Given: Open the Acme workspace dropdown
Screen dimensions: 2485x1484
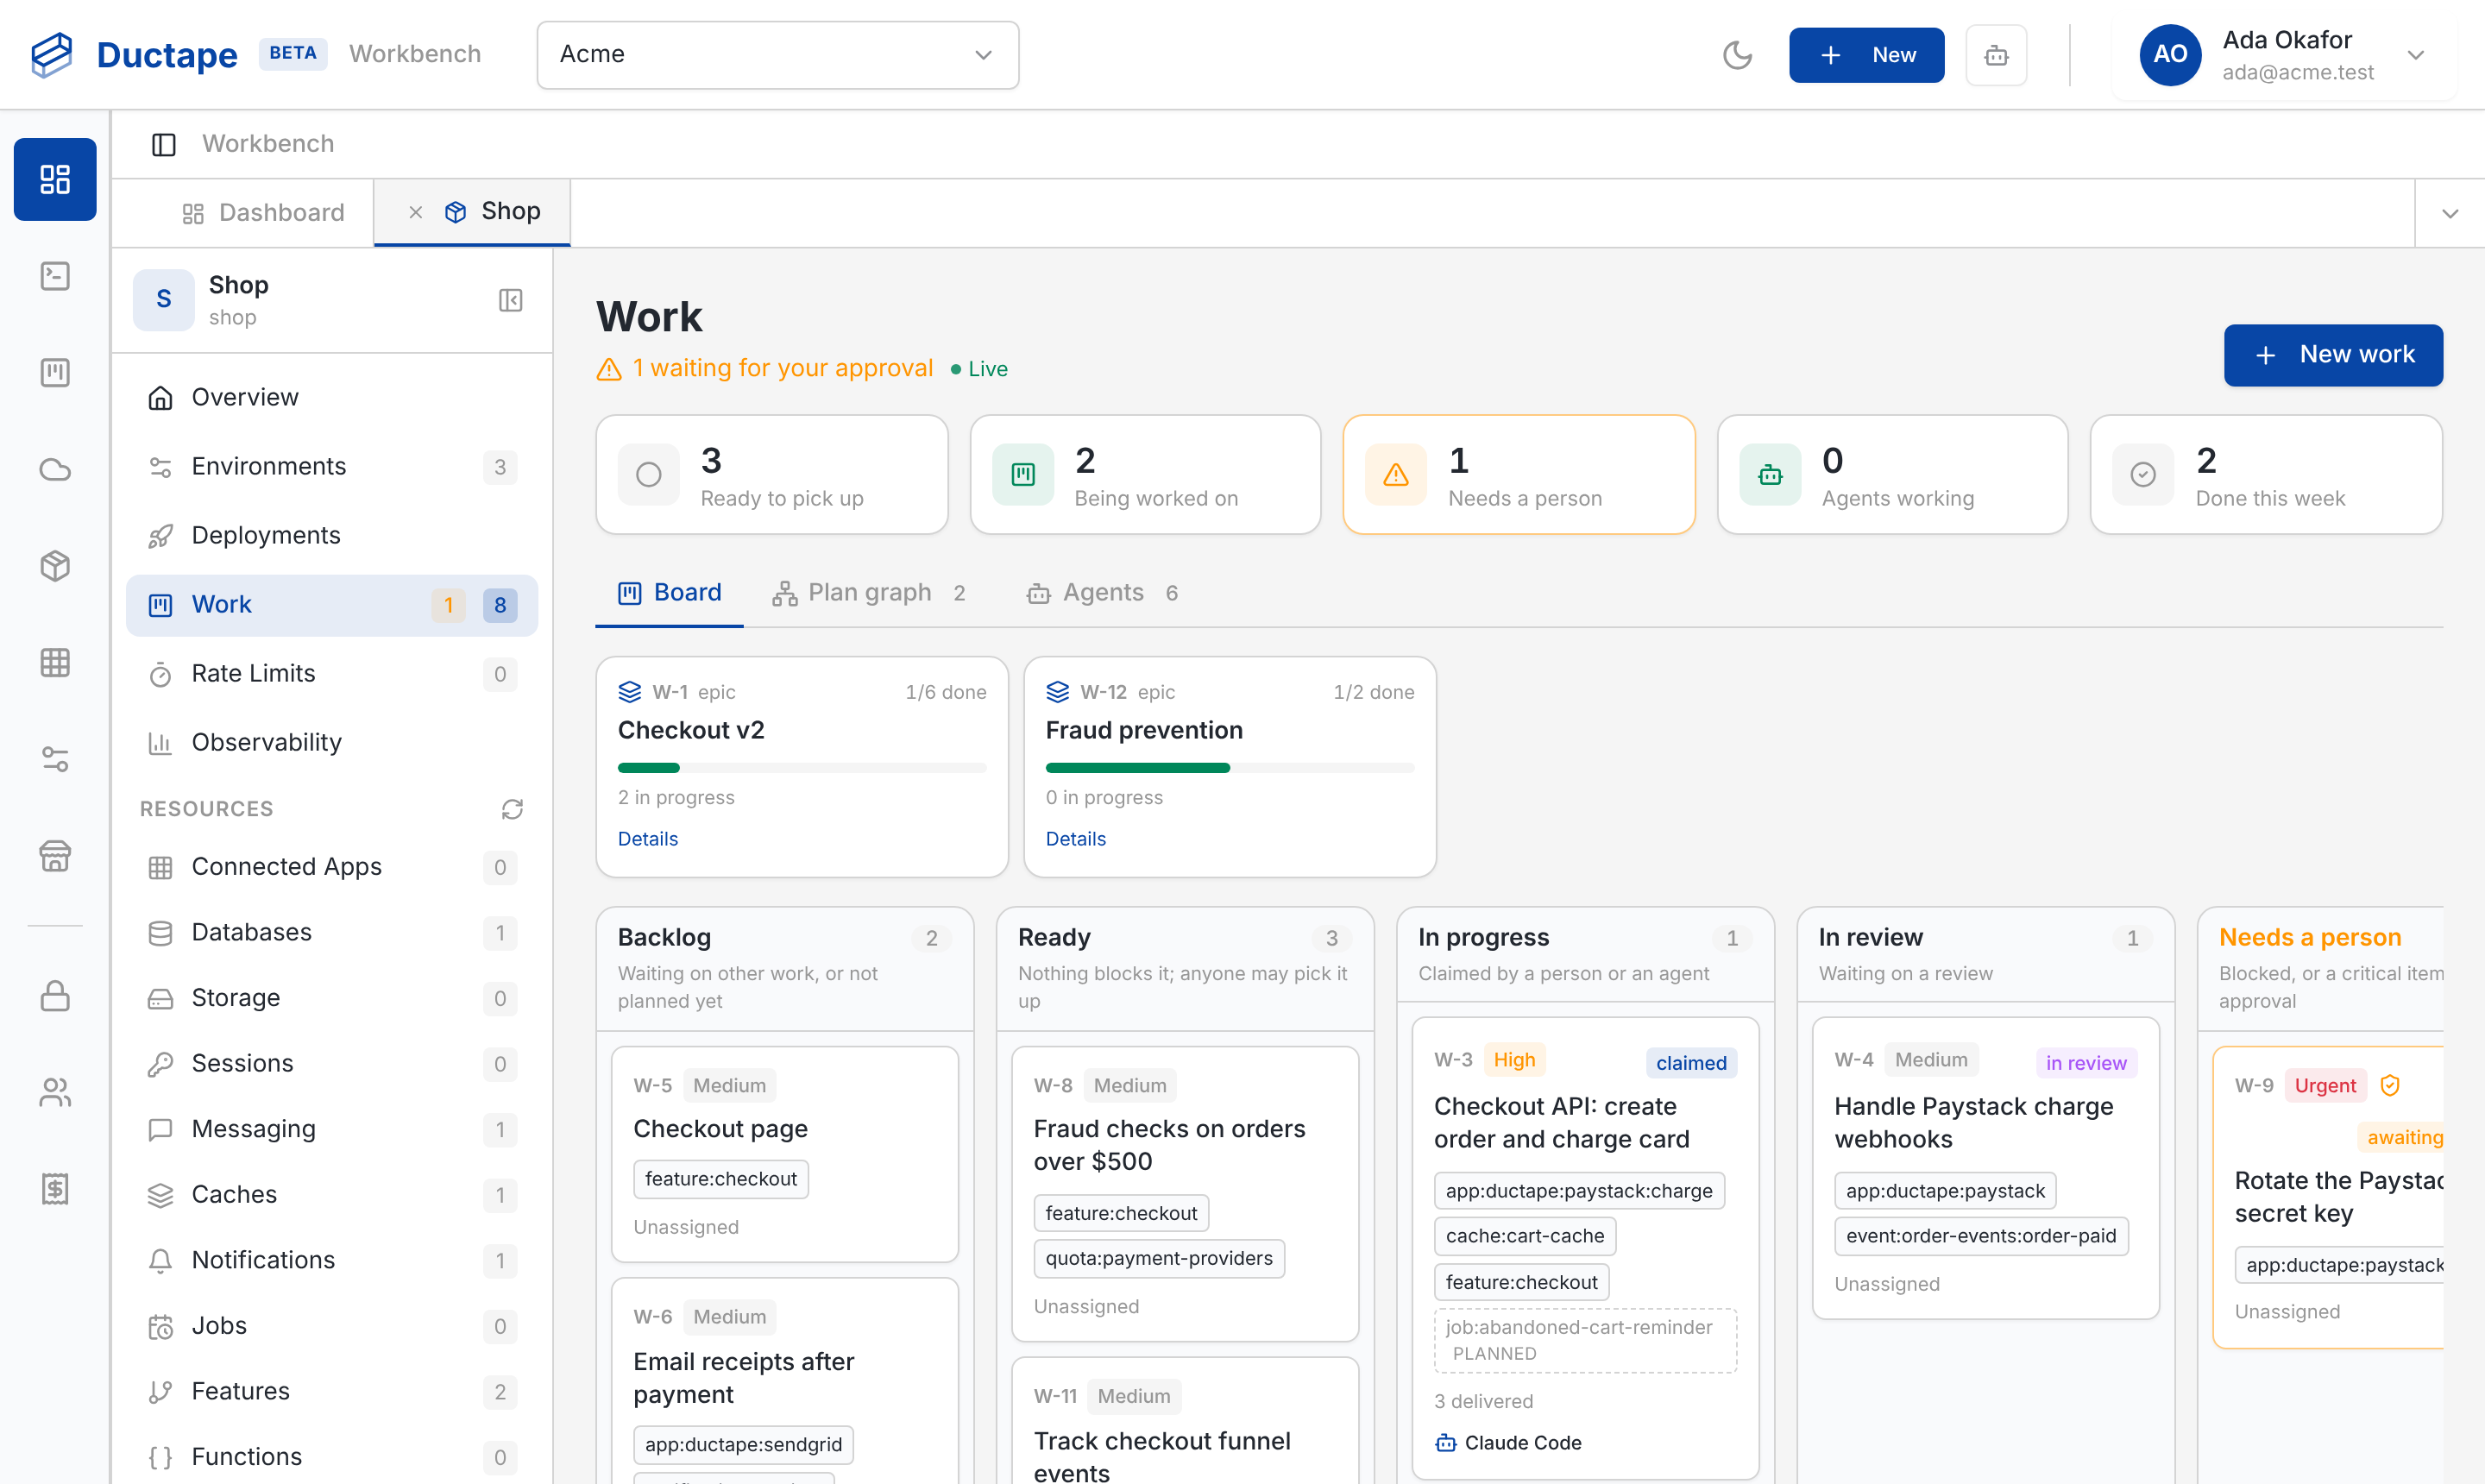Looking at the screenshot, I should coord(777,55).
